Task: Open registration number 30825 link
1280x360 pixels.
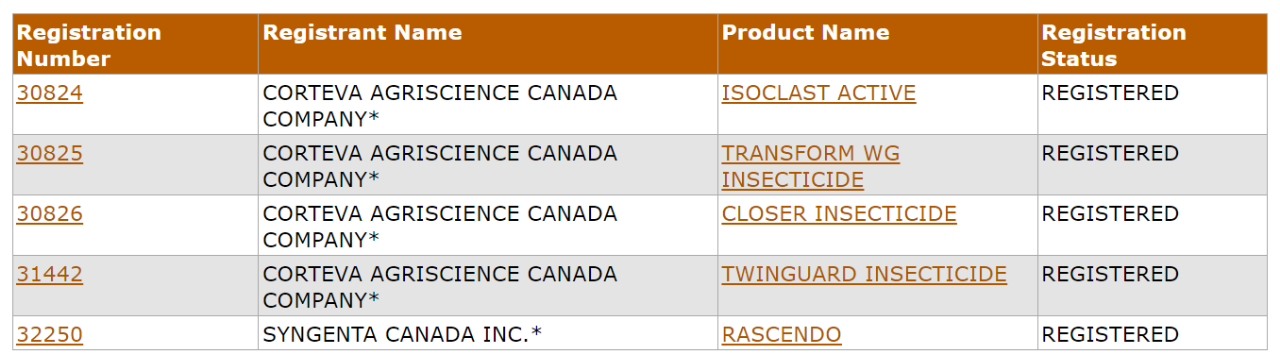Action: pos(49,154)
